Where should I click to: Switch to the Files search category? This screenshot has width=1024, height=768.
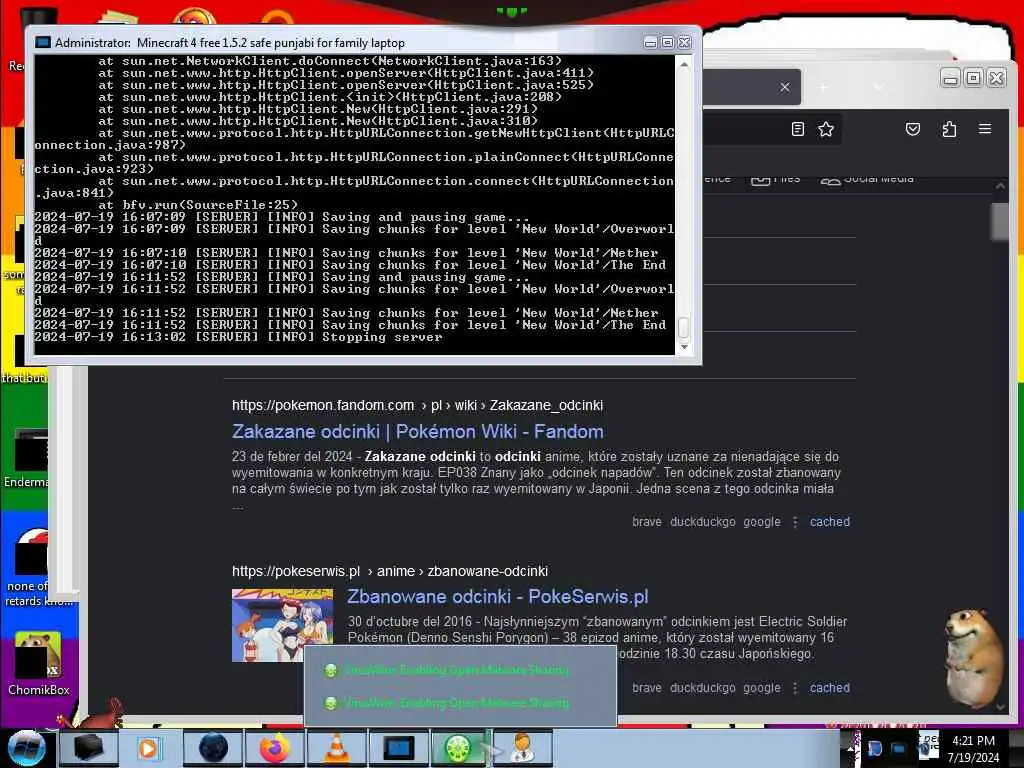point(775,178)
